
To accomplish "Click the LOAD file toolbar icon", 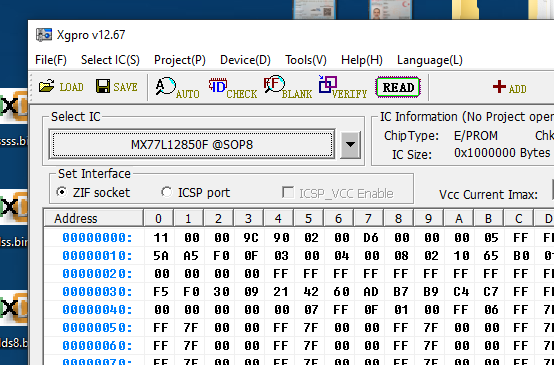I will (61, 86).
